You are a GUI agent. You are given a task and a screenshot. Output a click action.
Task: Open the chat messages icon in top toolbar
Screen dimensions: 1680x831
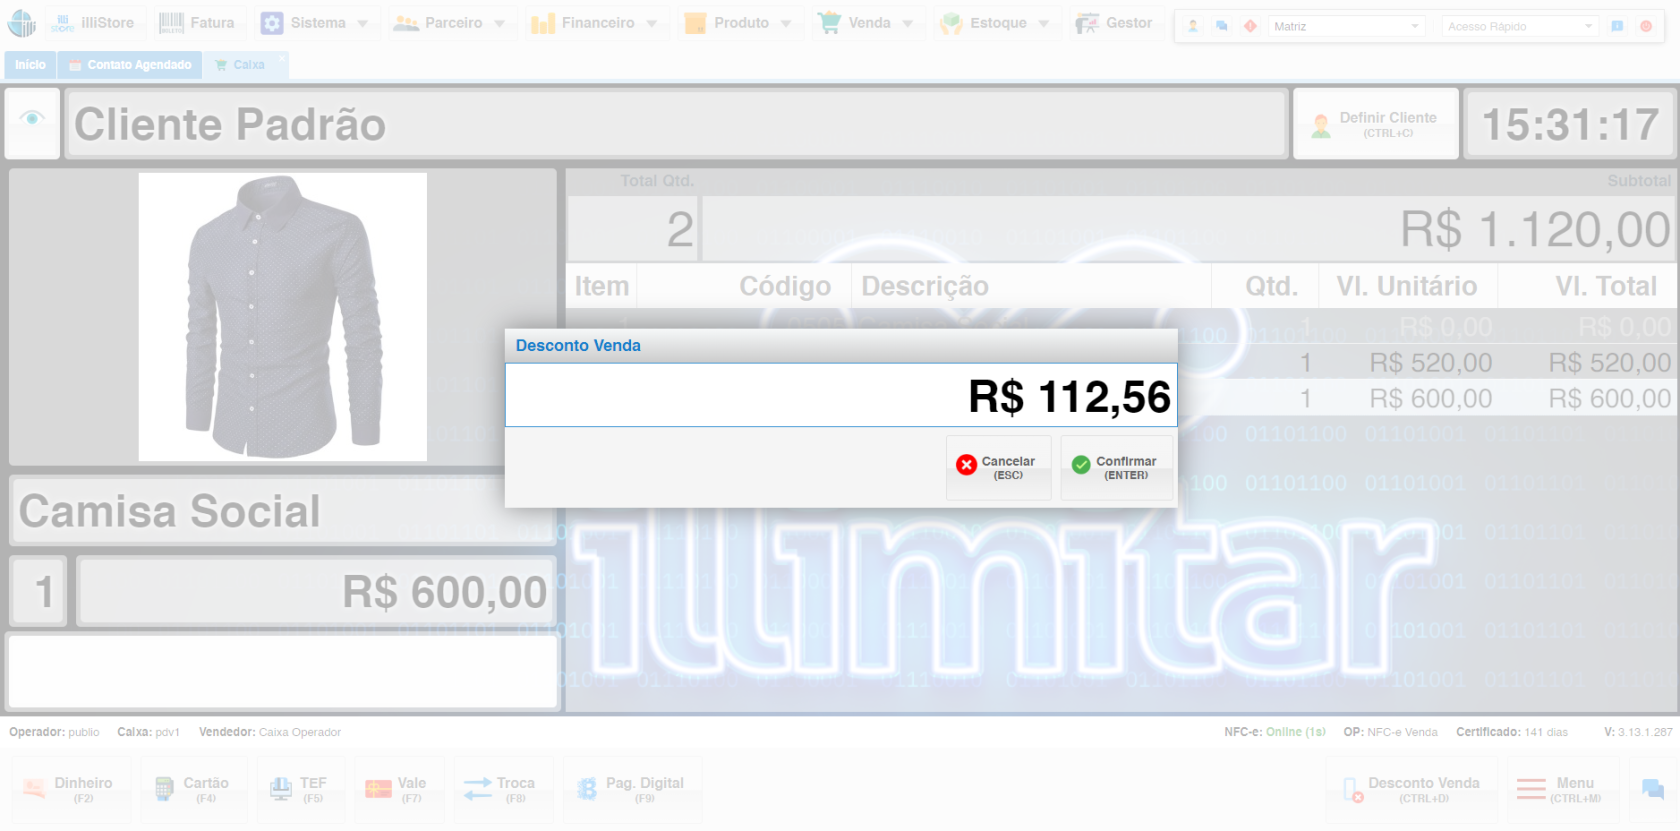(x=1221, y=26)
